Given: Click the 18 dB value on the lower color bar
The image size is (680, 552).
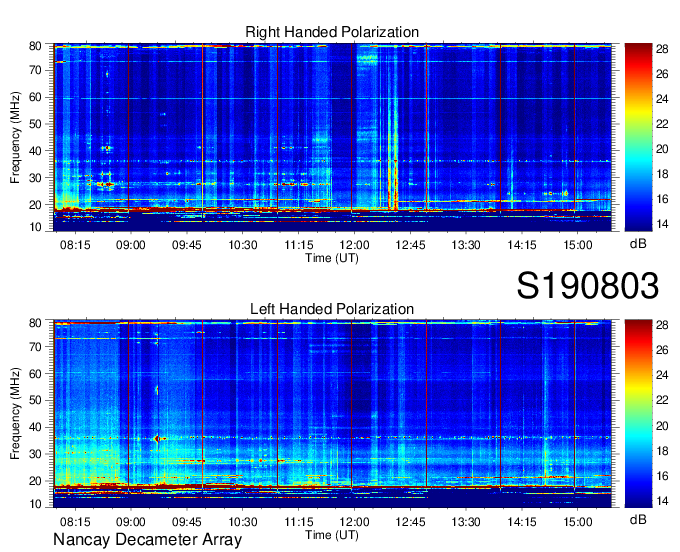Looking at the screenshot, I should (662, 451).
